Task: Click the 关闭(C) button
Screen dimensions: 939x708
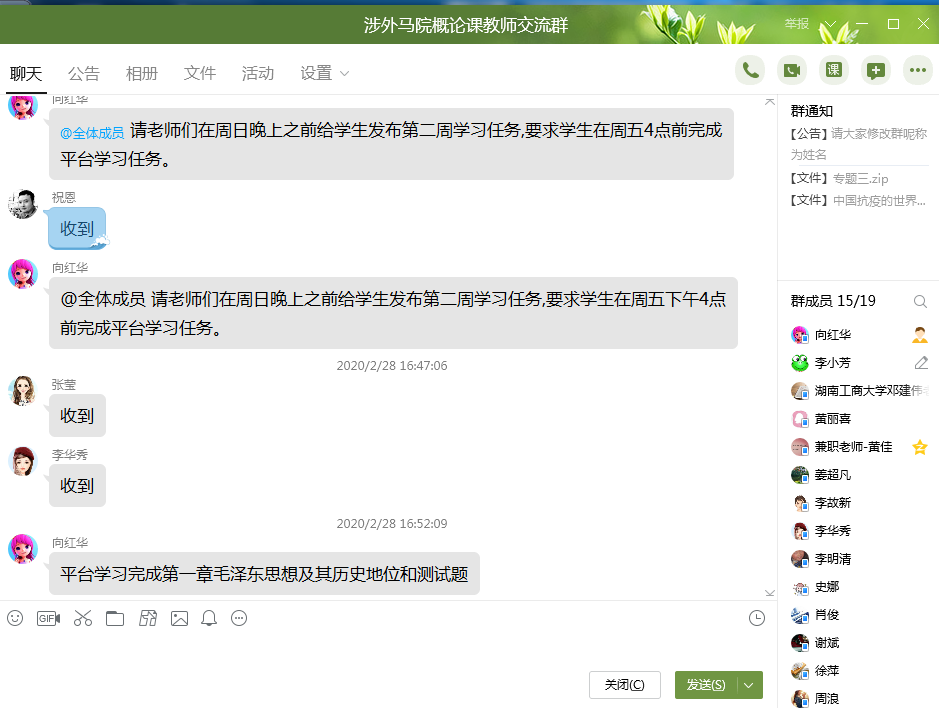Action: (x=624, y=685)
